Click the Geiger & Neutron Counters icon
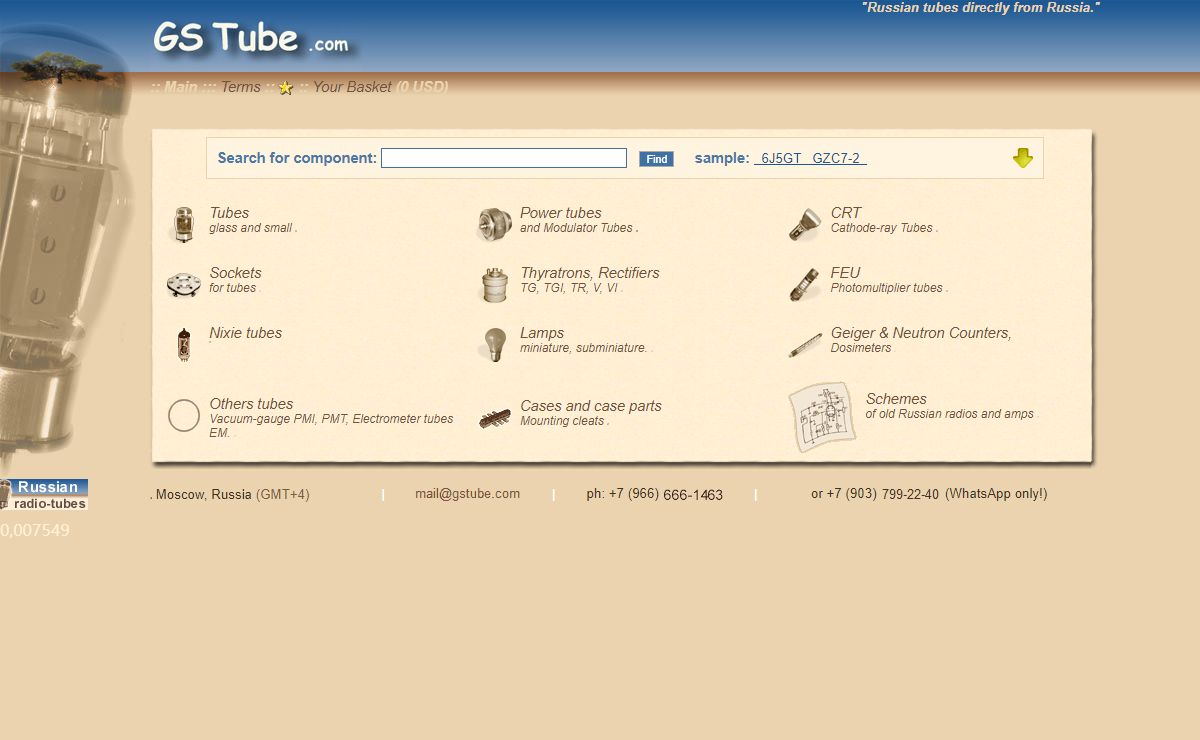The width and height of the screenshot is (1200, 740). point(805,346)
